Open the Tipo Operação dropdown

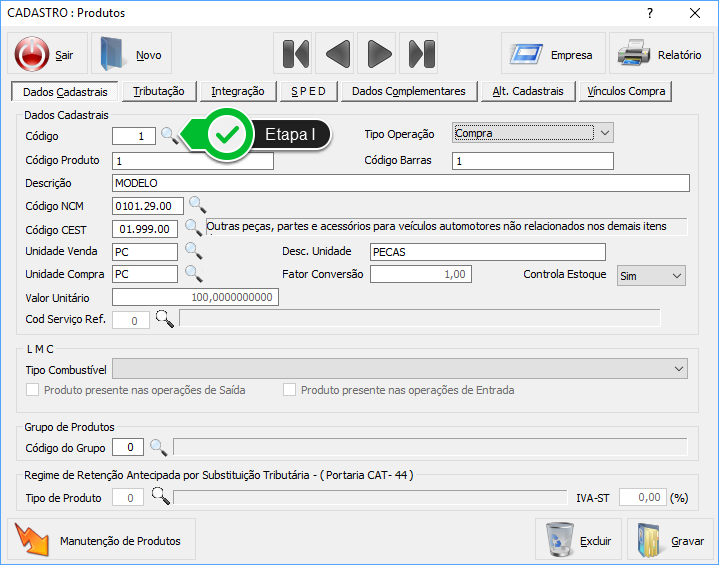point(603,133)
